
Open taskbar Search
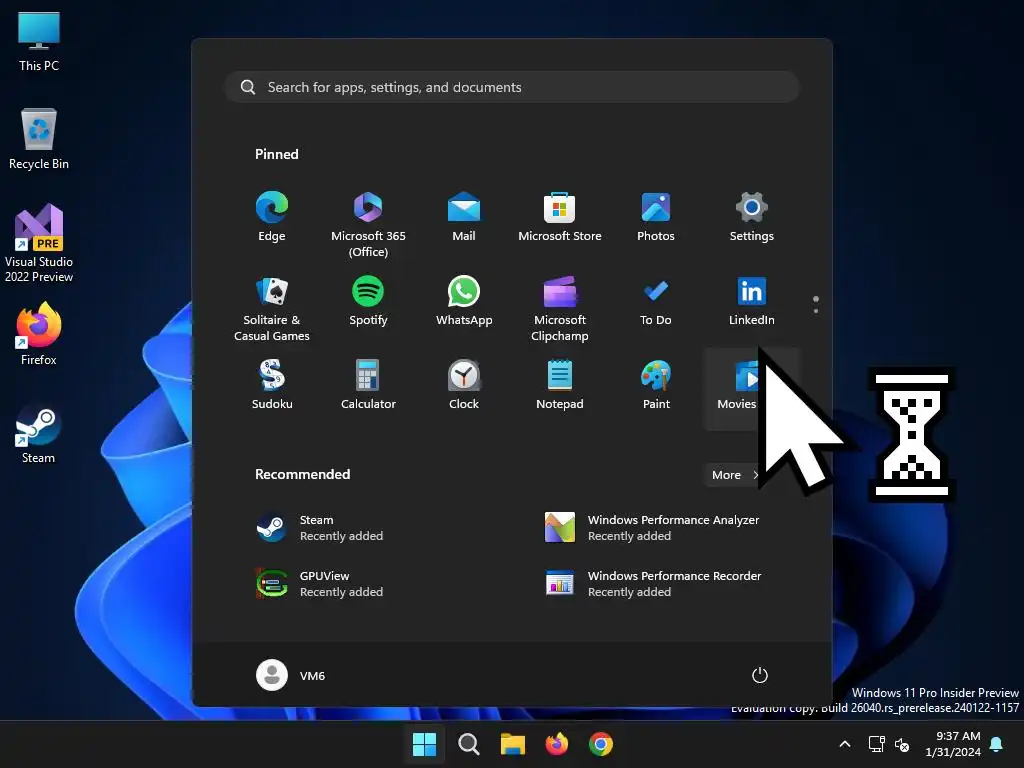[x=468, y=744]
